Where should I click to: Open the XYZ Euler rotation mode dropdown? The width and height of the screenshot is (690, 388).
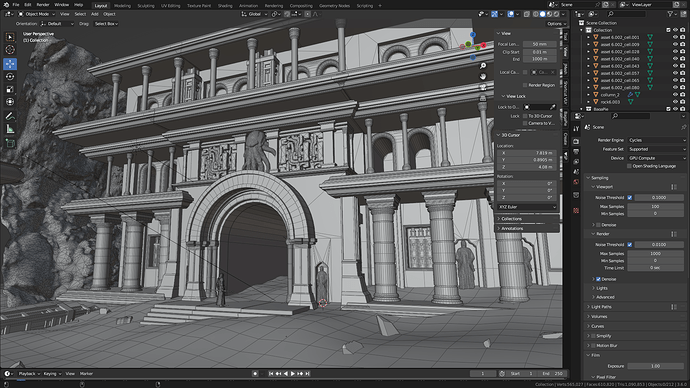[527, 207]
